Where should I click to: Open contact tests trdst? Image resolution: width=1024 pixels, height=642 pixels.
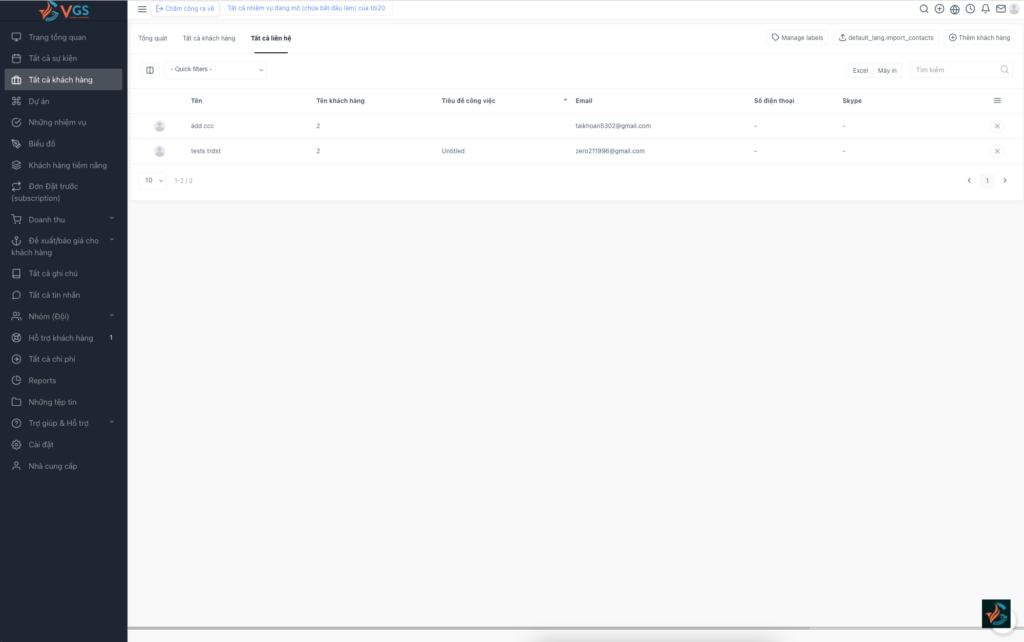click(206, 151)
